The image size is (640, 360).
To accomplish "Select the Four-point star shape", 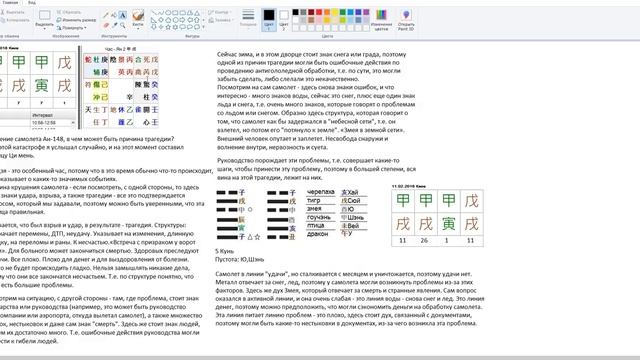I will click(x=161, y=27).
